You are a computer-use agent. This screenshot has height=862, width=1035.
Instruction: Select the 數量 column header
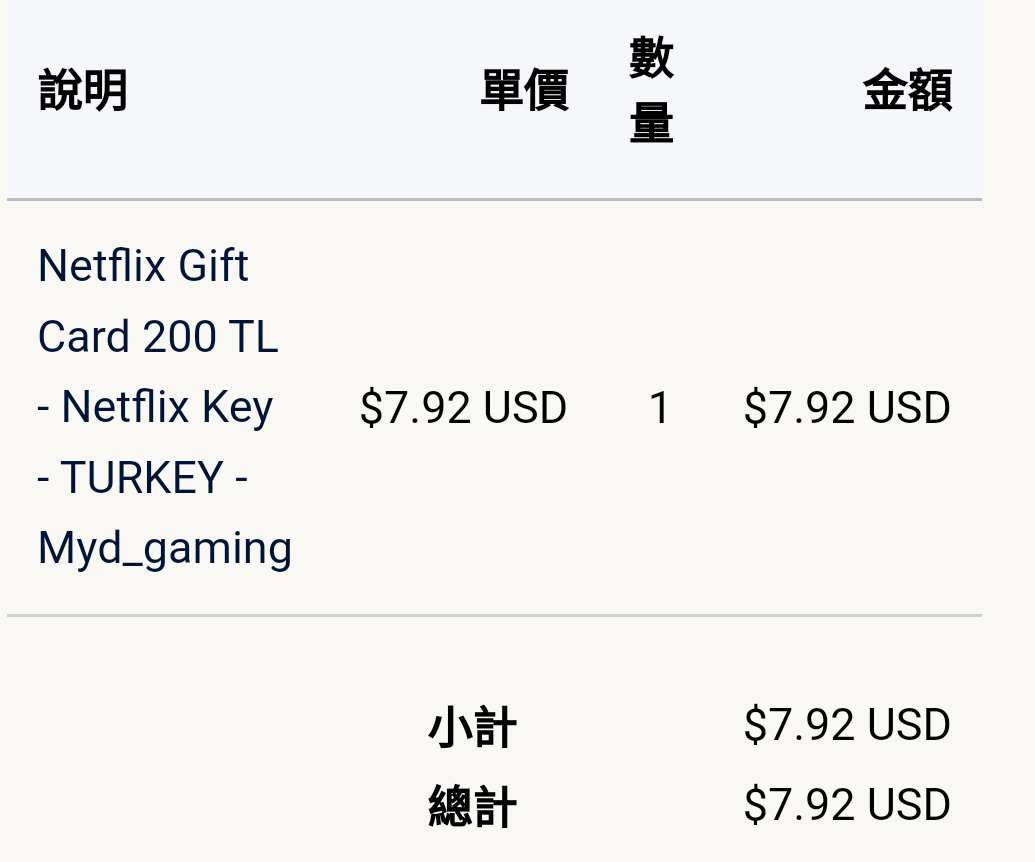651,91
